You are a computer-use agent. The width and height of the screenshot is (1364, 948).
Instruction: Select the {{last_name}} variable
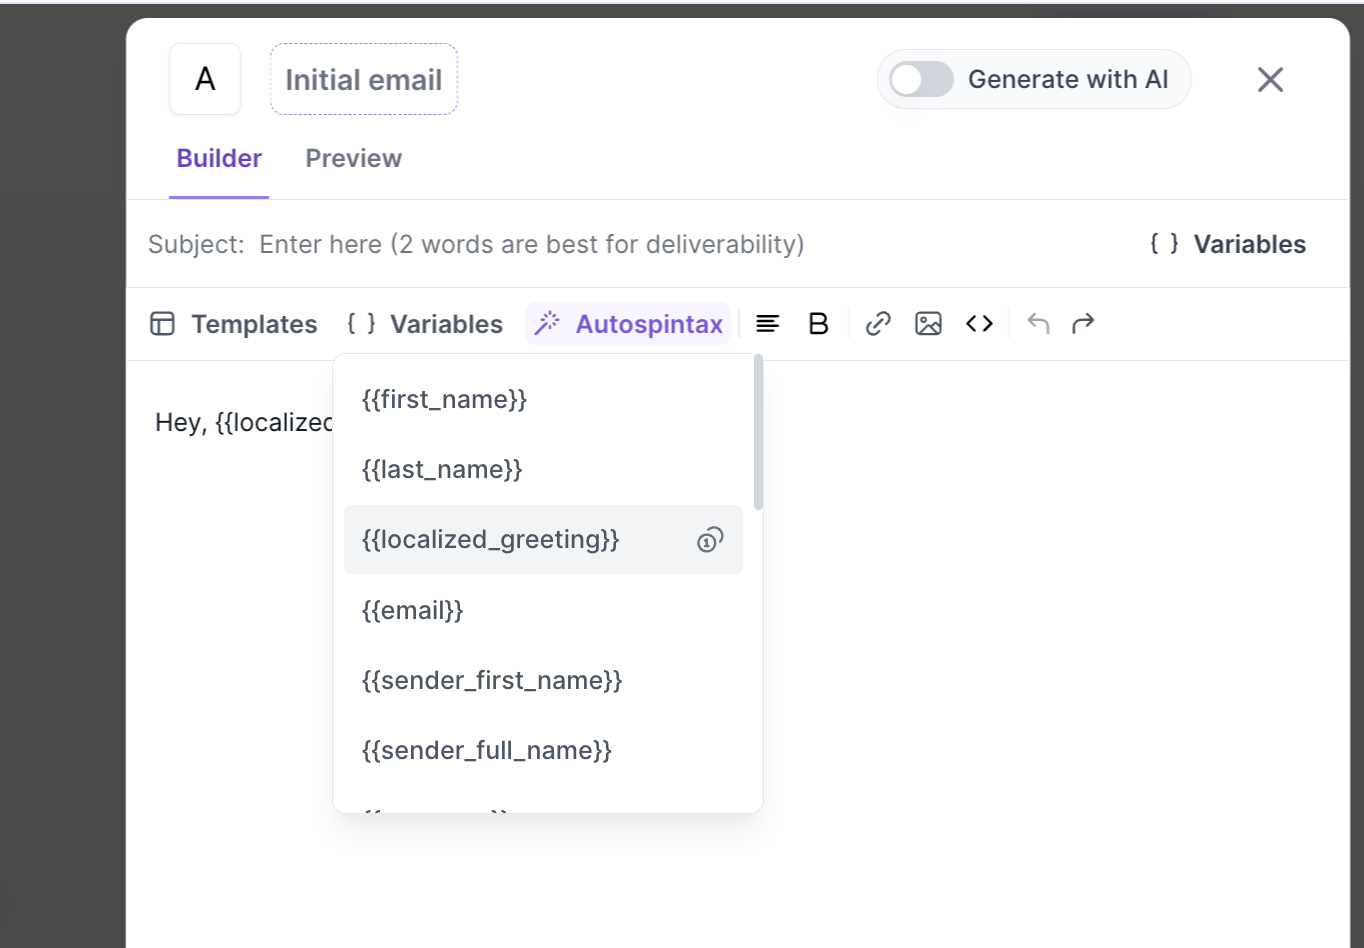(543, 470)
